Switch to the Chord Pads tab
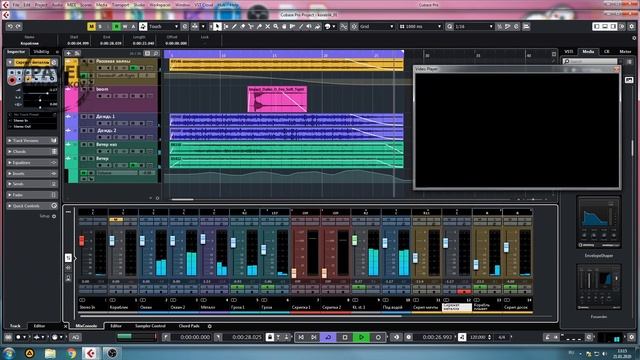The width and height of the screenshot is (640, 360). click(x=189, y=326)
